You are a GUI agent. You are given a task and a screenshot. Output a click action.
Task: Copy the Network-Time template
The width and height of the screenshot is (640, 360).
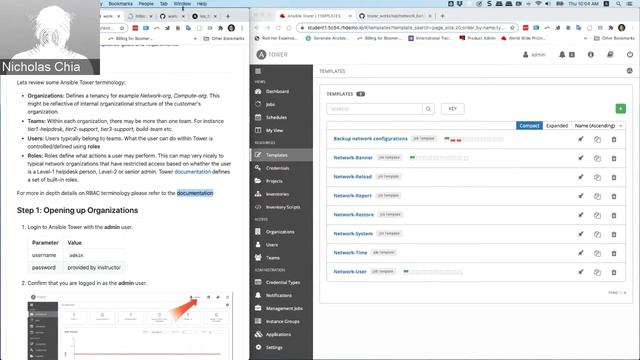coord(597,253)
